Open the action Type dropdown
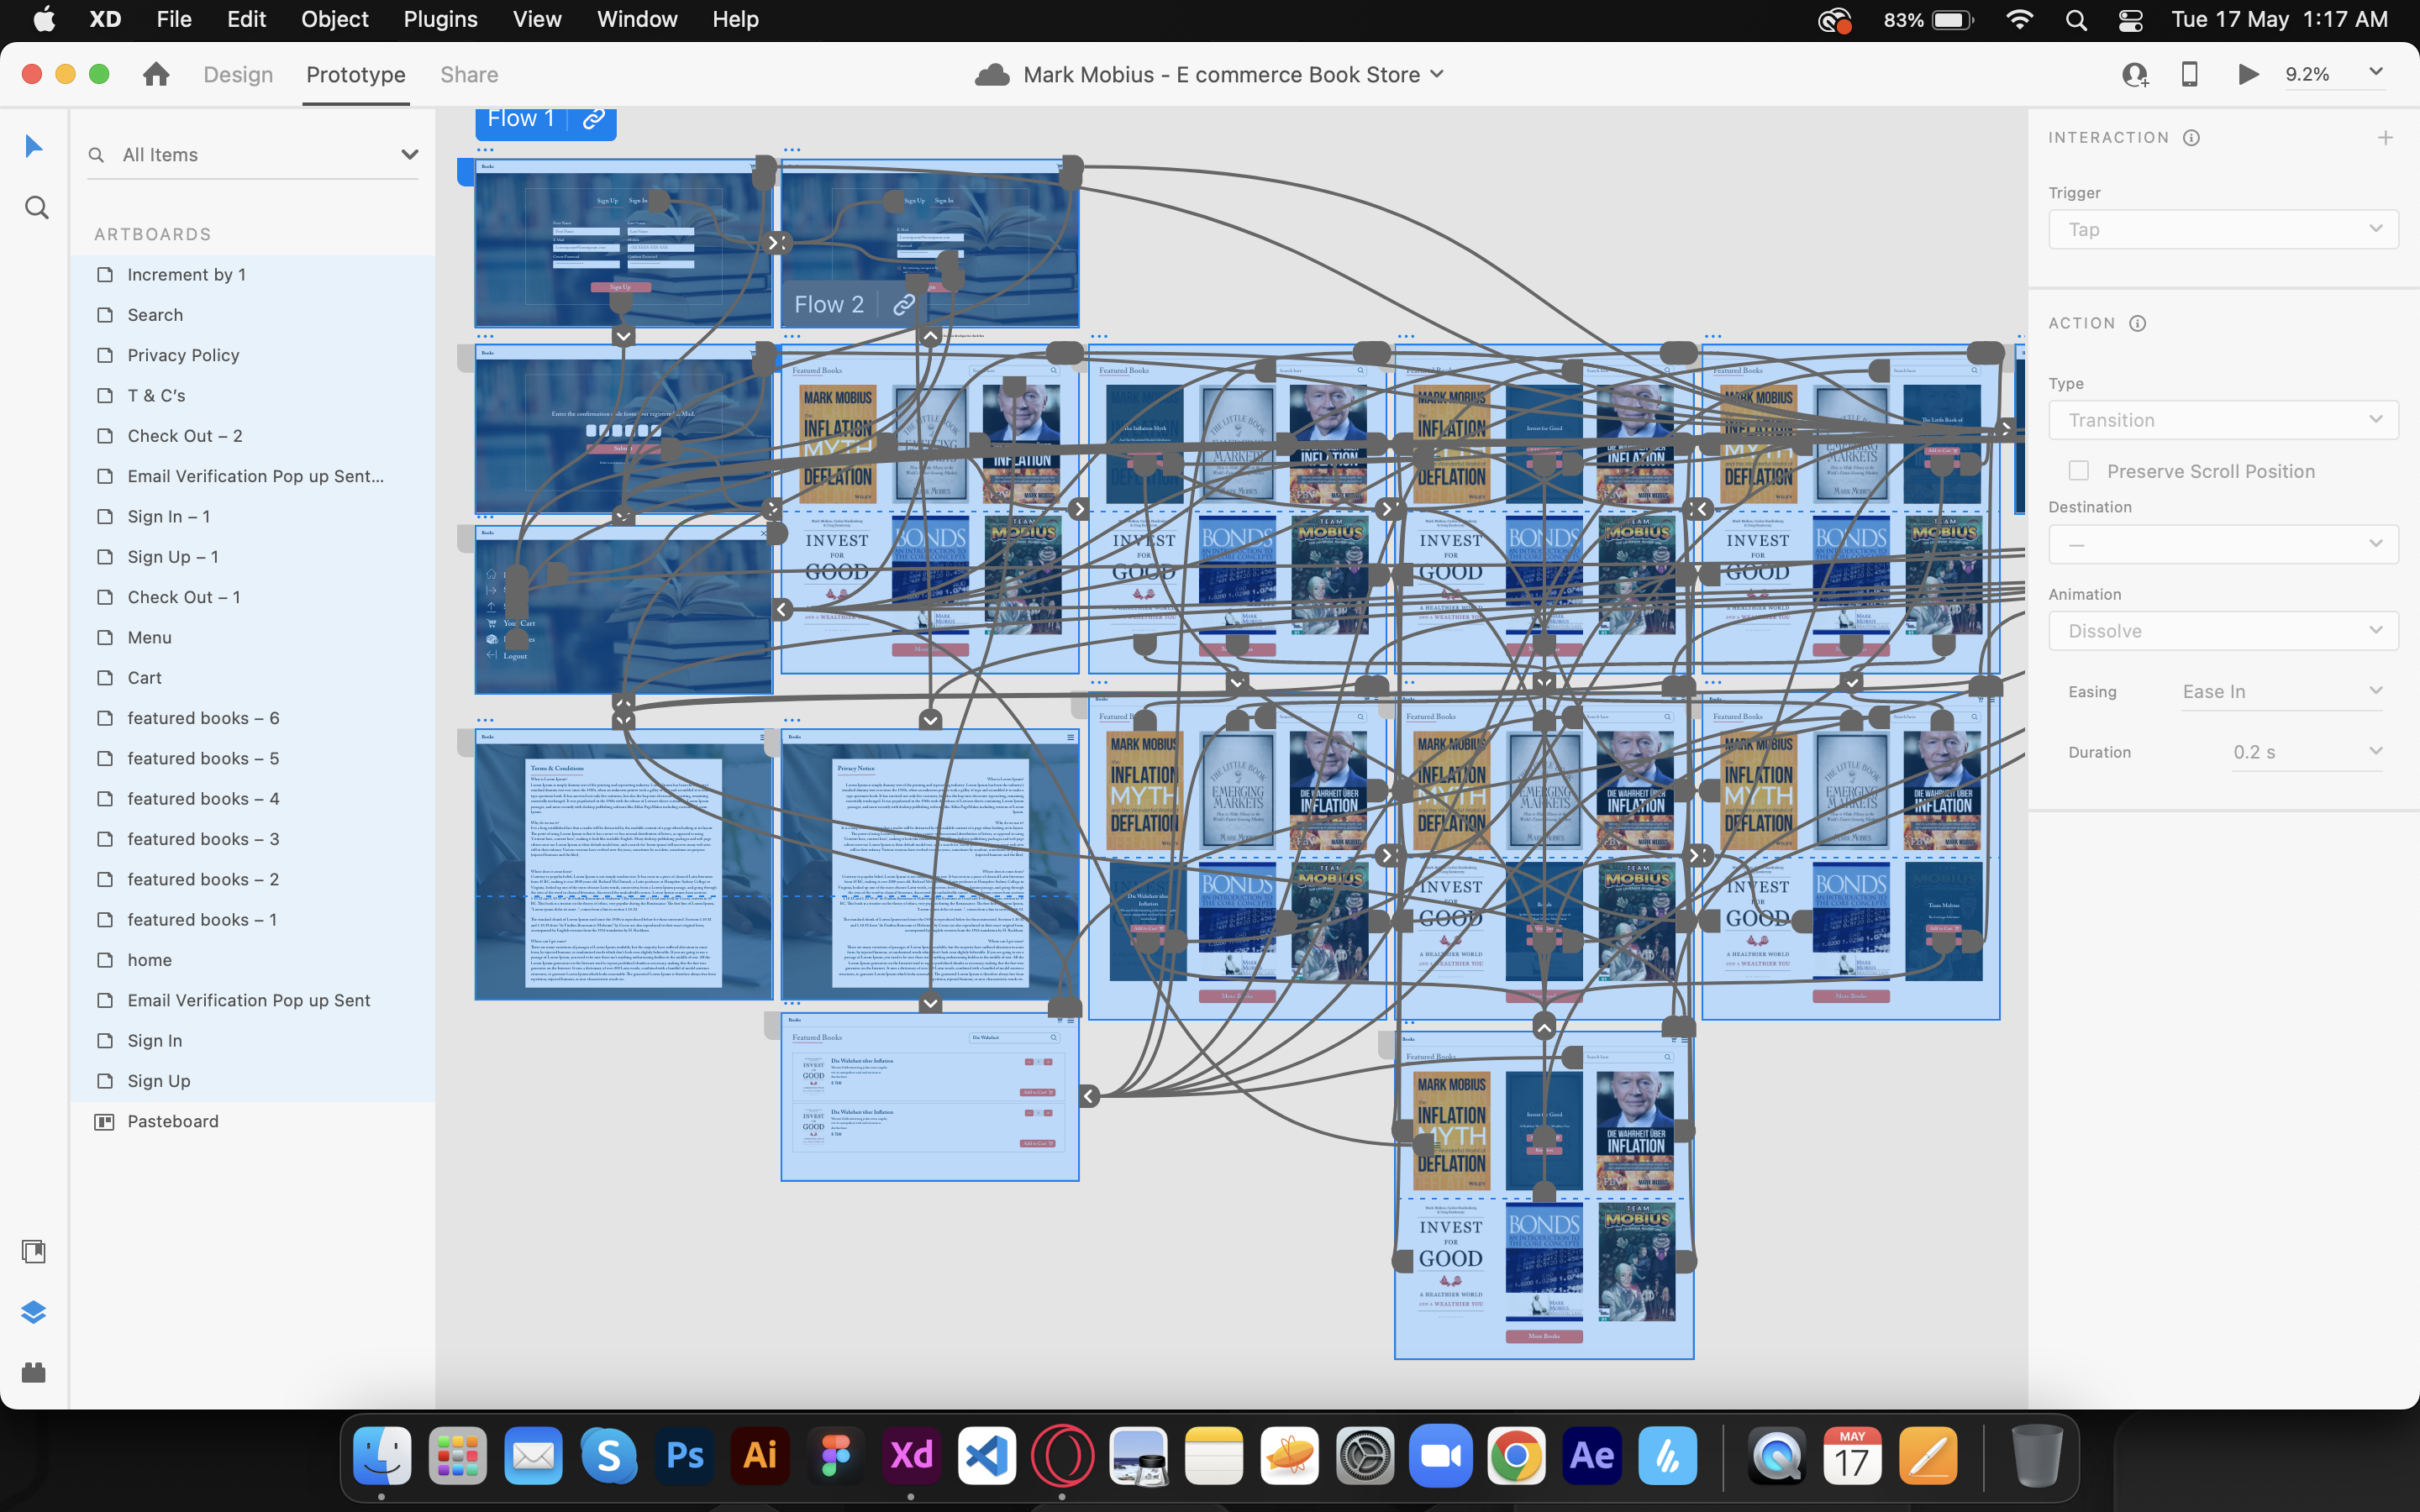Viewport: 2420px width, 1512px height. coord(2223,420)
